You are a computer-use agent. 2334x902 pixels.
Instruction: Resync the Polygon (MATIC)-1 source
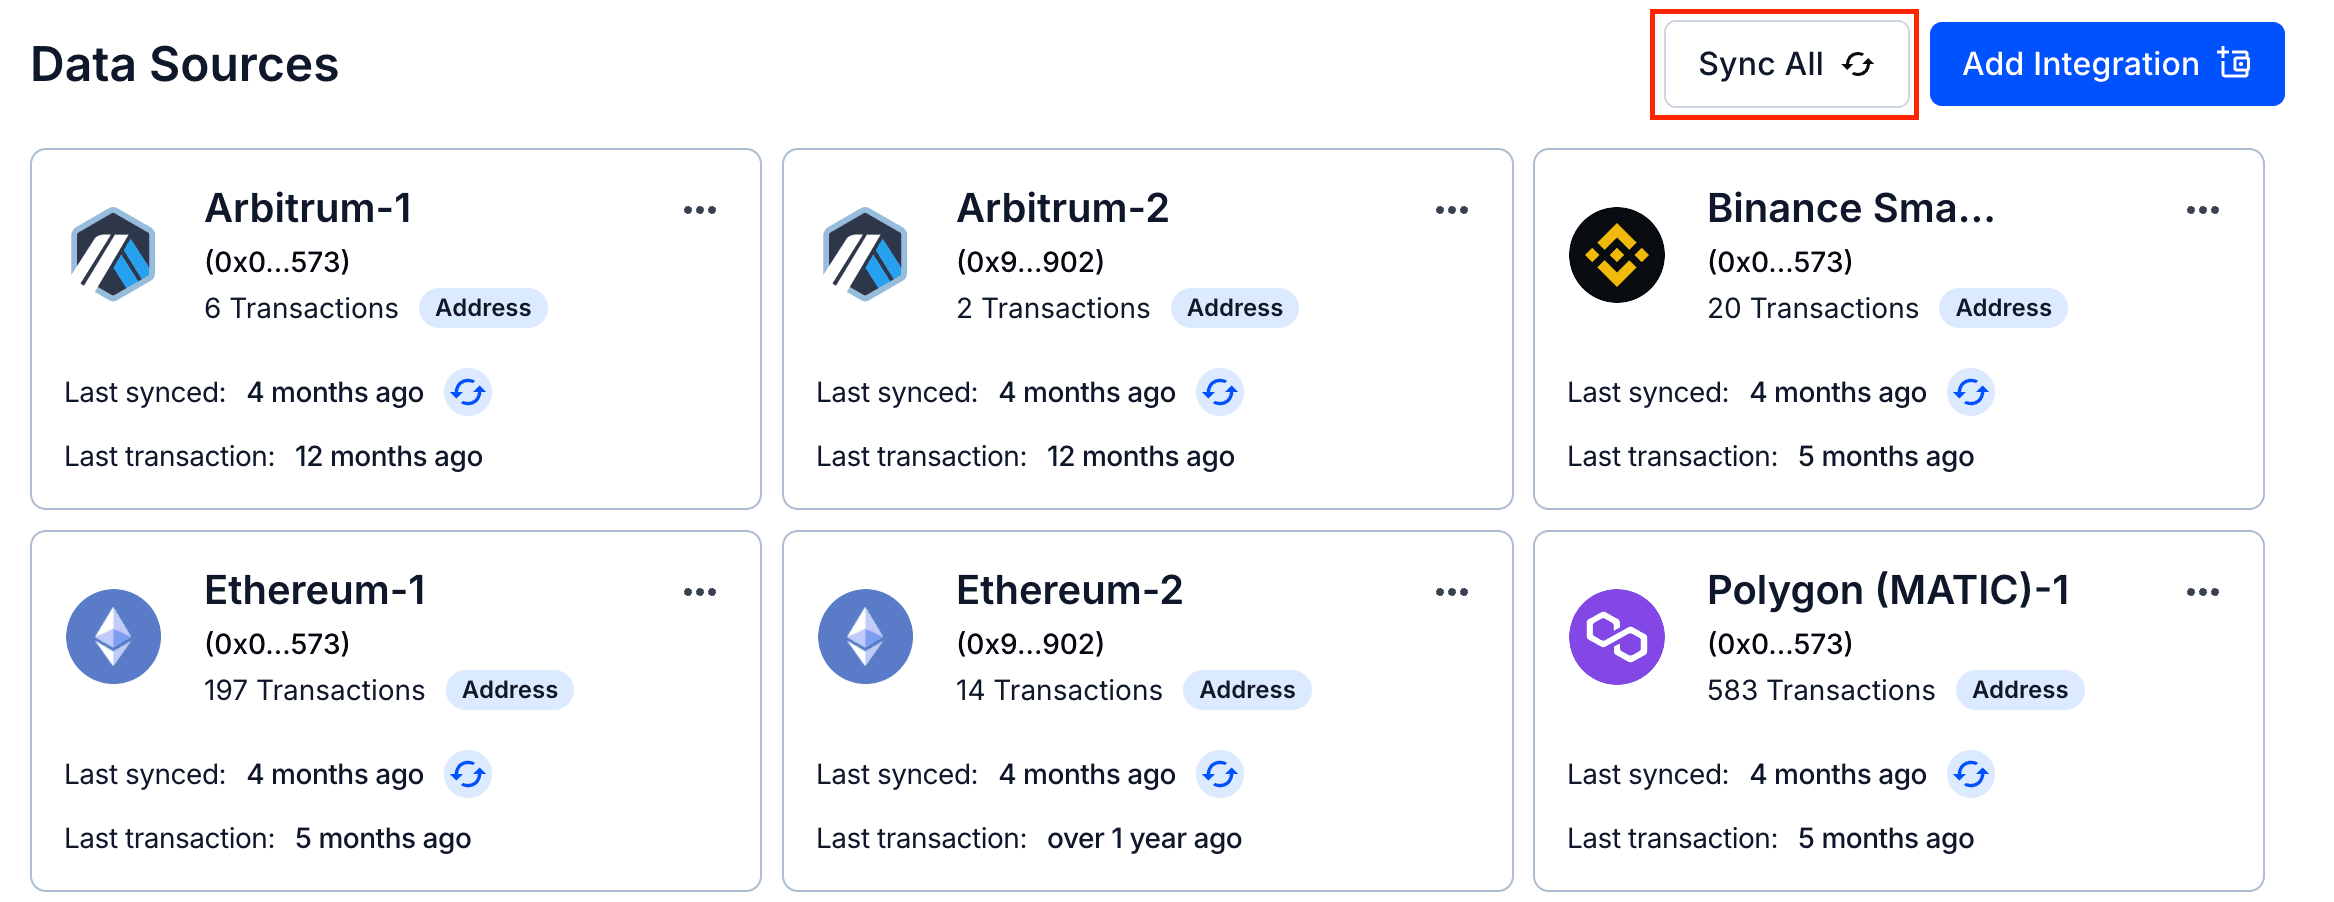[x=1971, y=774]
